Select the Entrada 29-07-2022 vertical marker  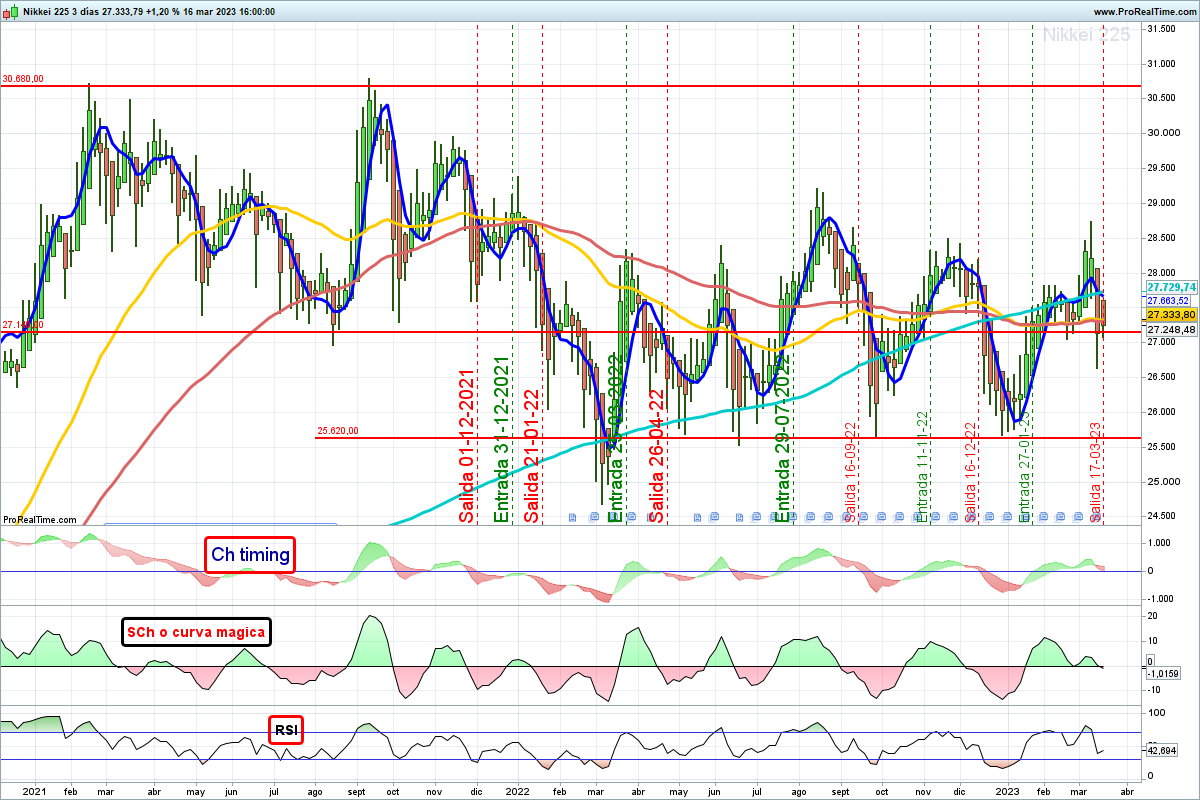tap(783, 438)
